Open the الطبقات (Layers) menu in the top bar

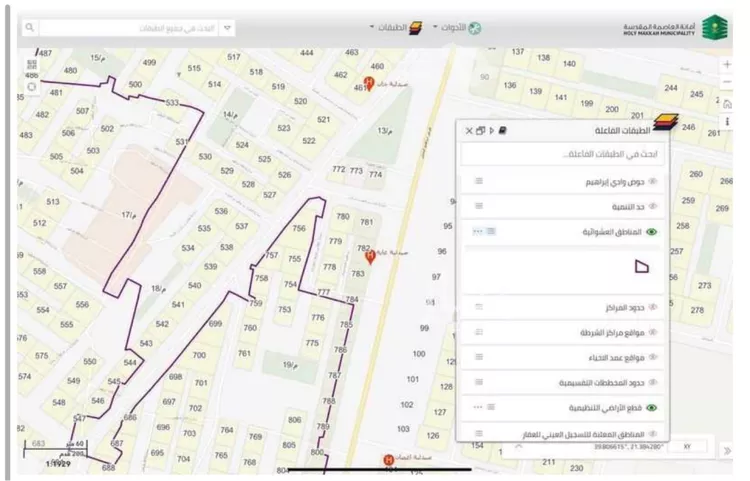coord(396,28)
